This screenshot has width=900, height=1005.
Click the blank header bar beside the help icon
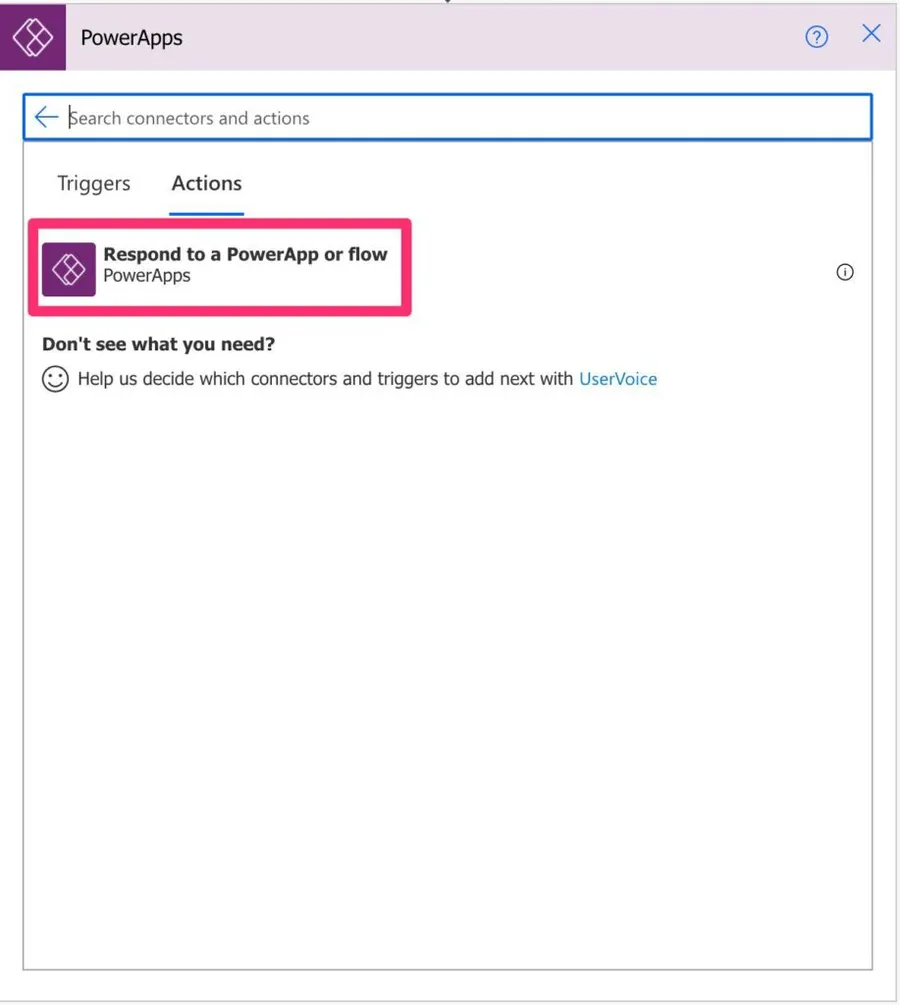coord(500,38)
